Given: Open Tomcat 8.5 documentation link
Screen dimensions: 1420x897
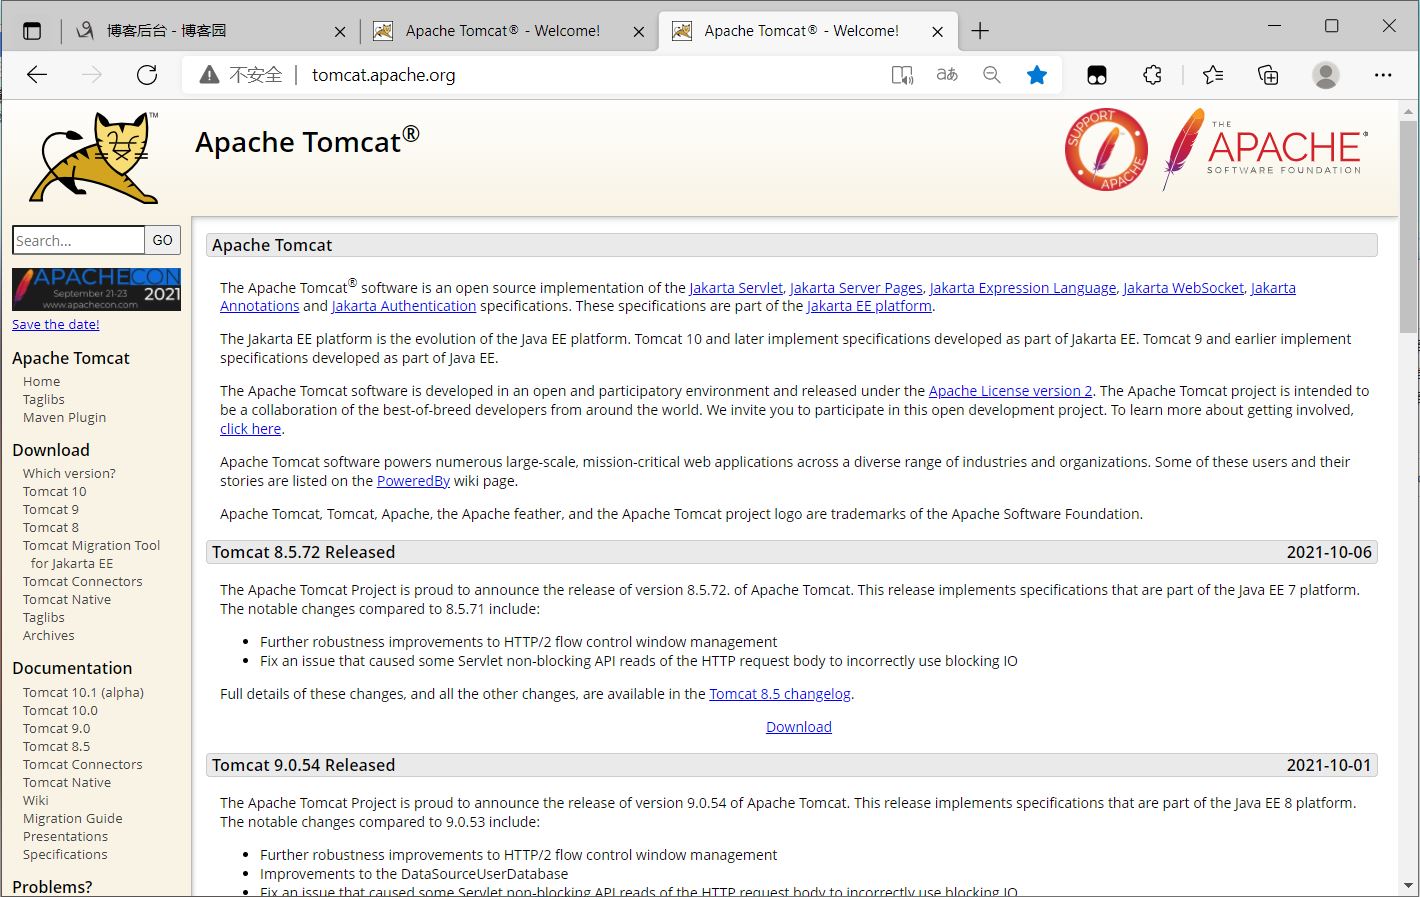Looking at the screenshot, I should 57,746.
